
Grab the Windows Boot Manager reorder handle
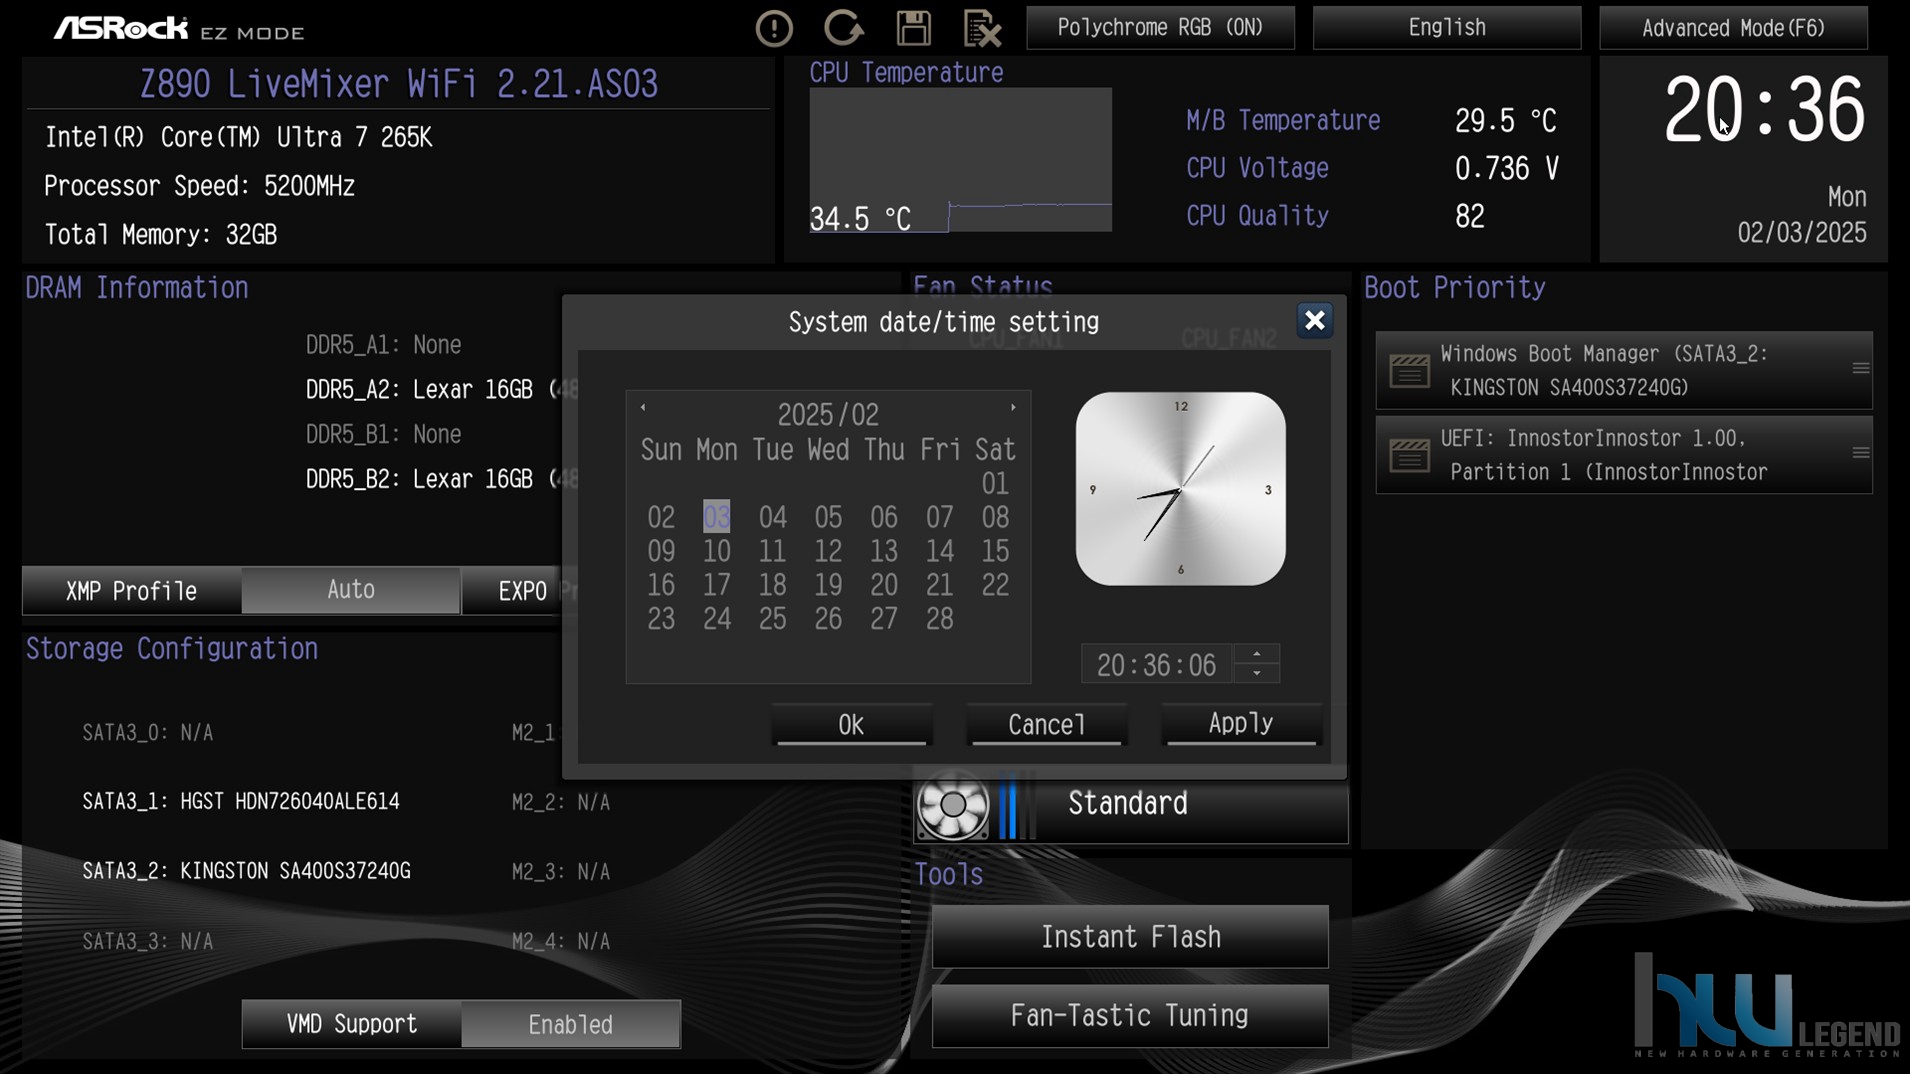(1860, 368)
